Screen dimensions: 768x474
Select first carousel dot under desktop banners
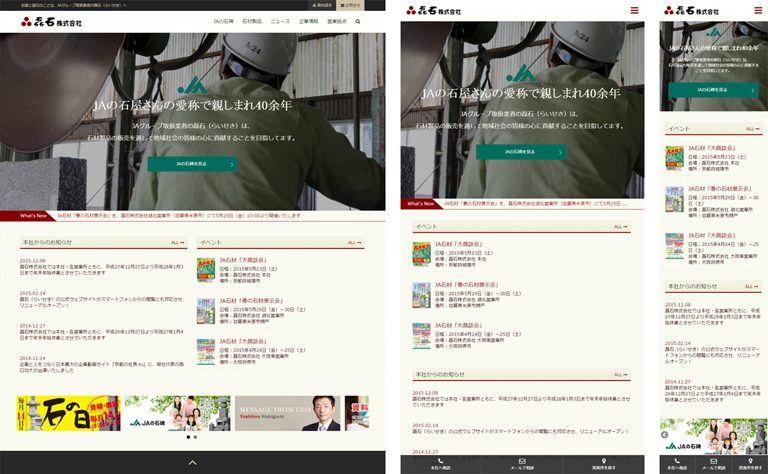click(188, 437)
